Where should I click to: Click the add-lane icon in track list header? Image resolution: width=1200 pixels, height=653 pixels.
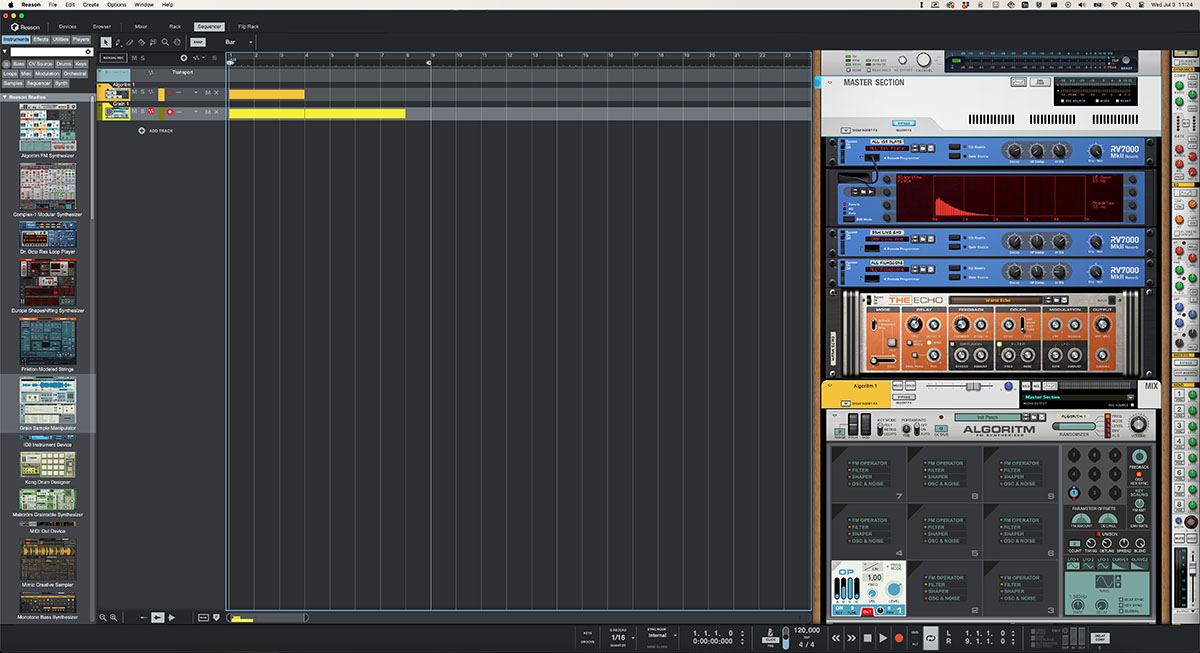click(183, 58)
